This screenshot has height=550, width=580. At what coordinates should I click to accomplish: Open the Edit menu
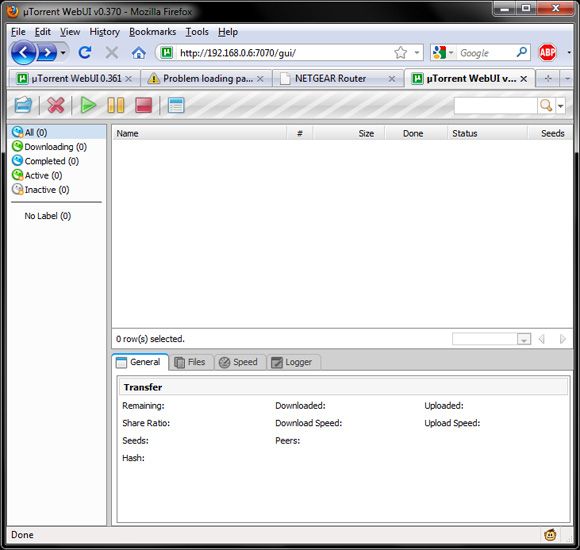coord(43,32)
